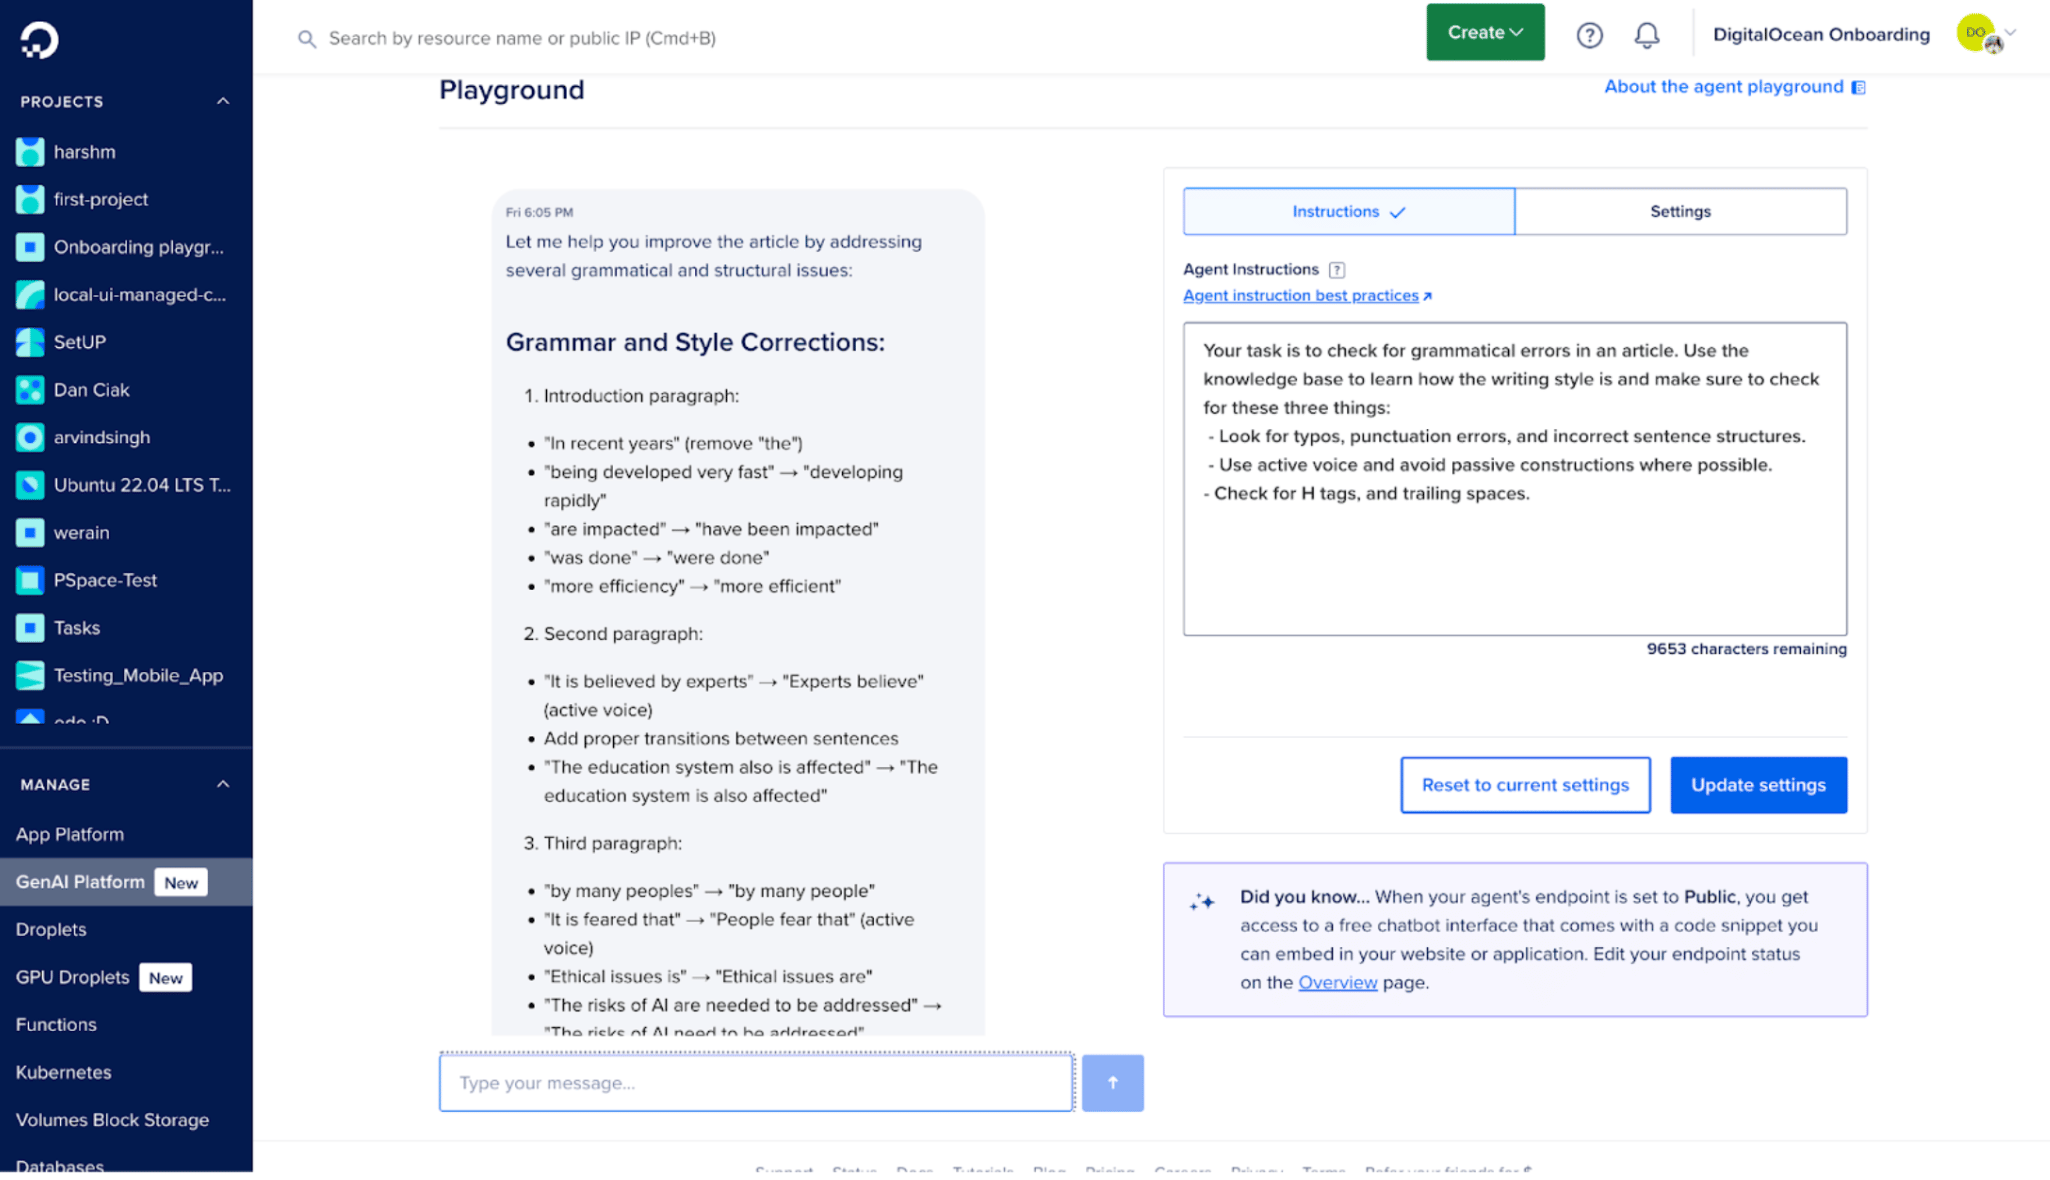Viewport: 2050px width, 1180px height.
Task: Click the Dan Ciak project icon
Action: pos(30,390)
